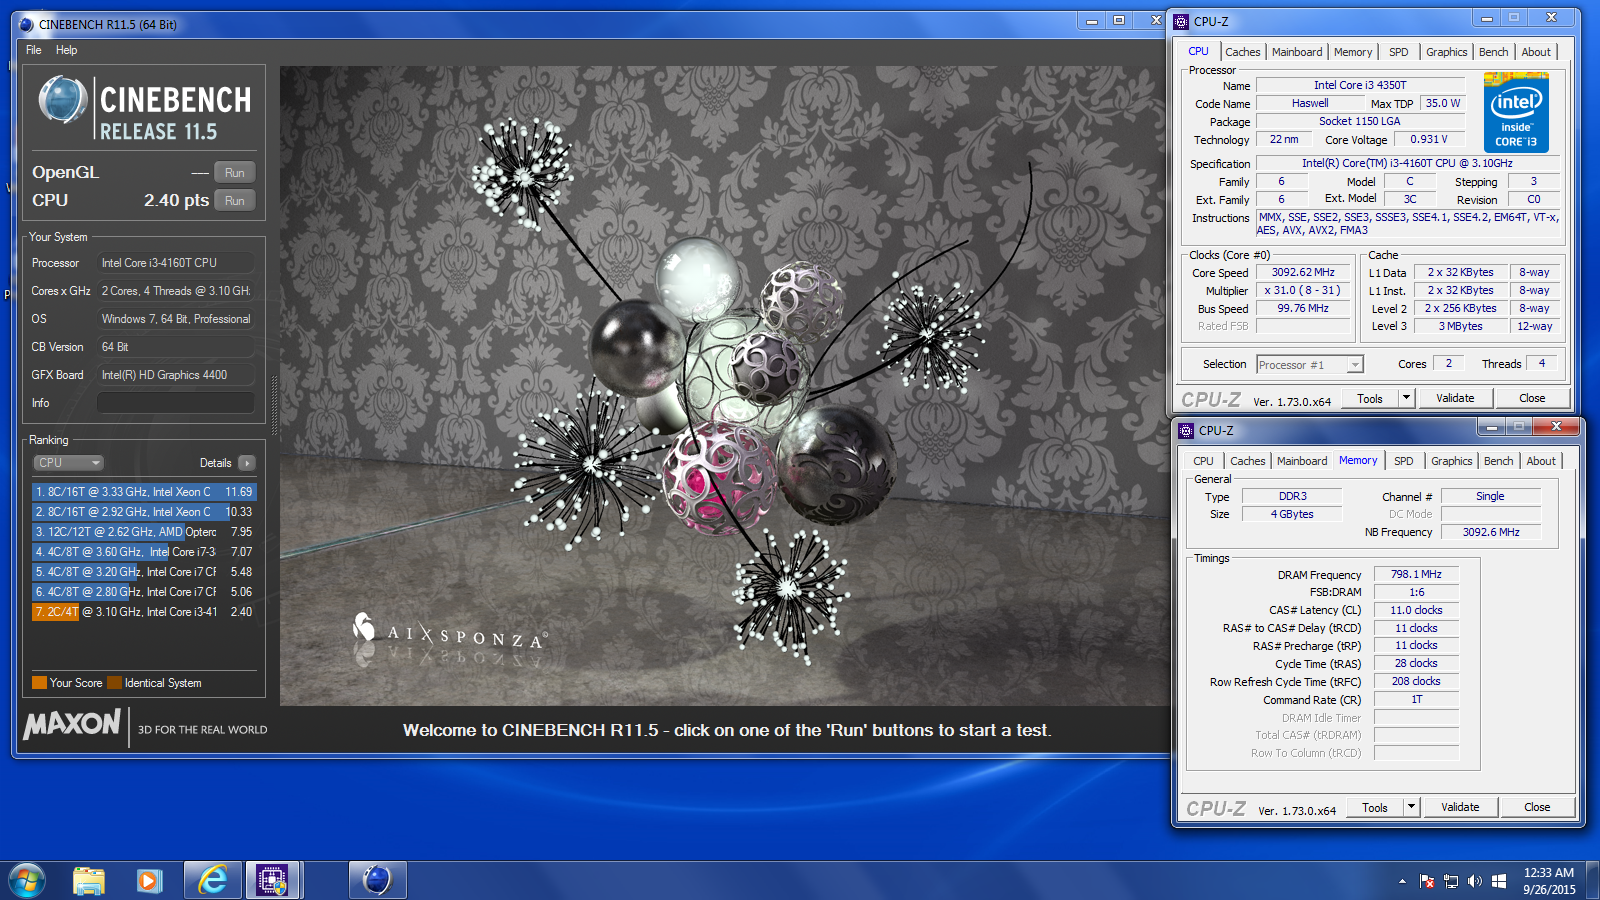This screenshot has width=1600, height=900.
Task: Launch Windows Media Player from the taskbar
Action: pos(149,881)
